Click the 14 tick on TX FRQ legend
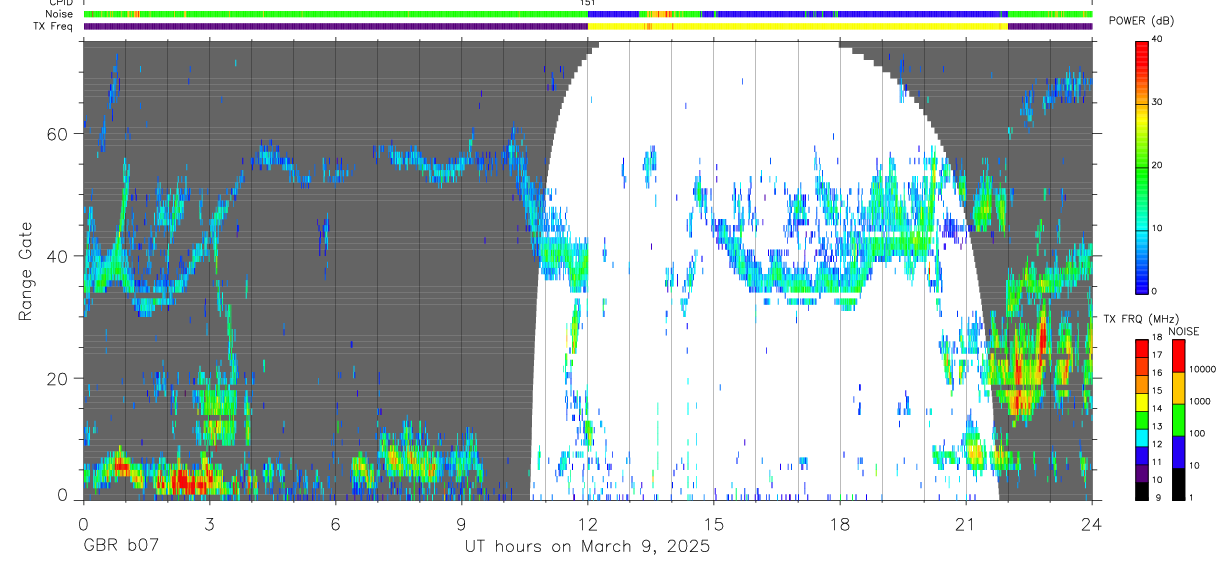 pyautogui.click(x=1157, y=408)
